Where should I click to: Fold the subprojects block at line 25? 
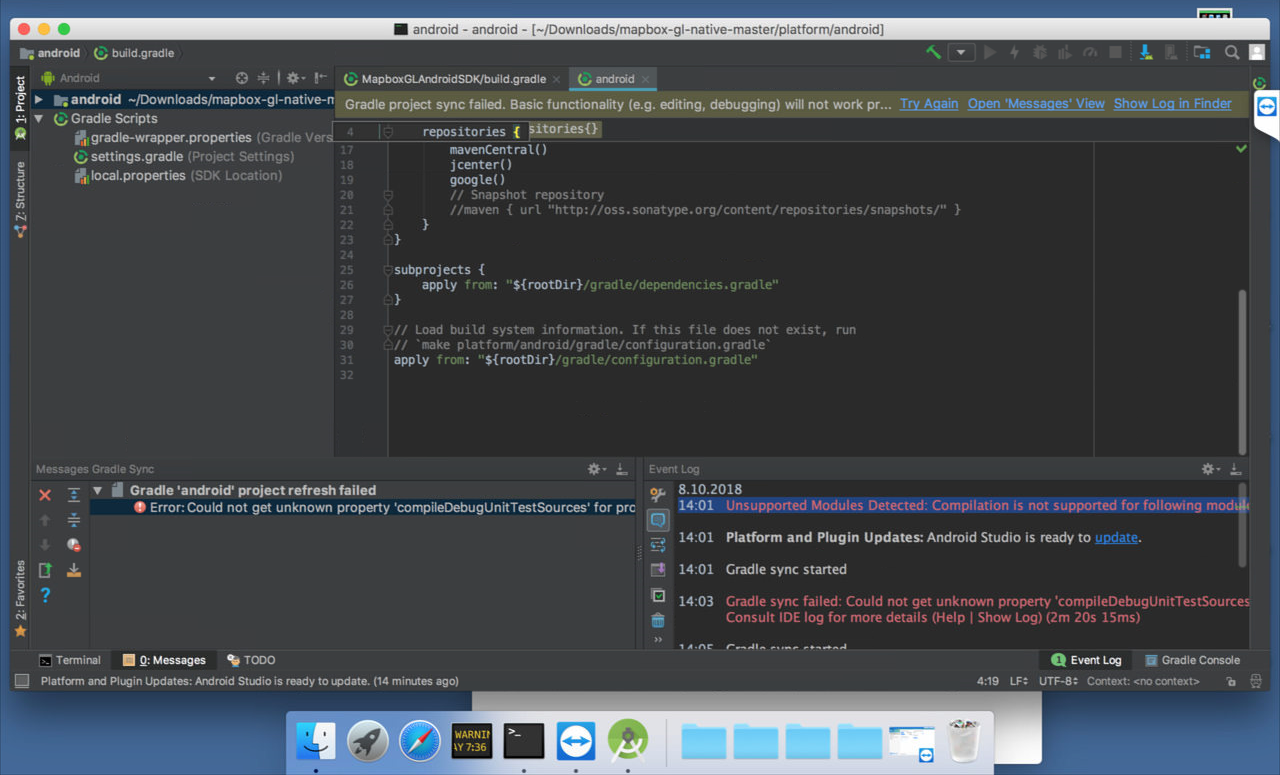(x=388, y=270)
